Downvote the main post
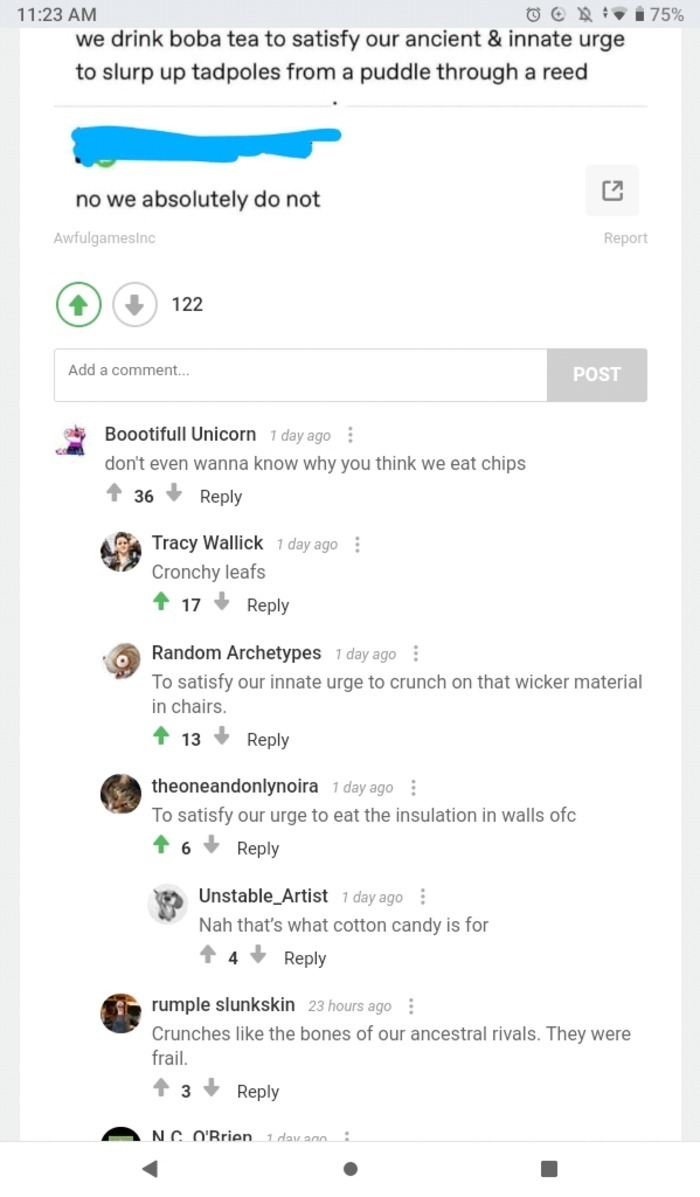 tap(134, 304)
